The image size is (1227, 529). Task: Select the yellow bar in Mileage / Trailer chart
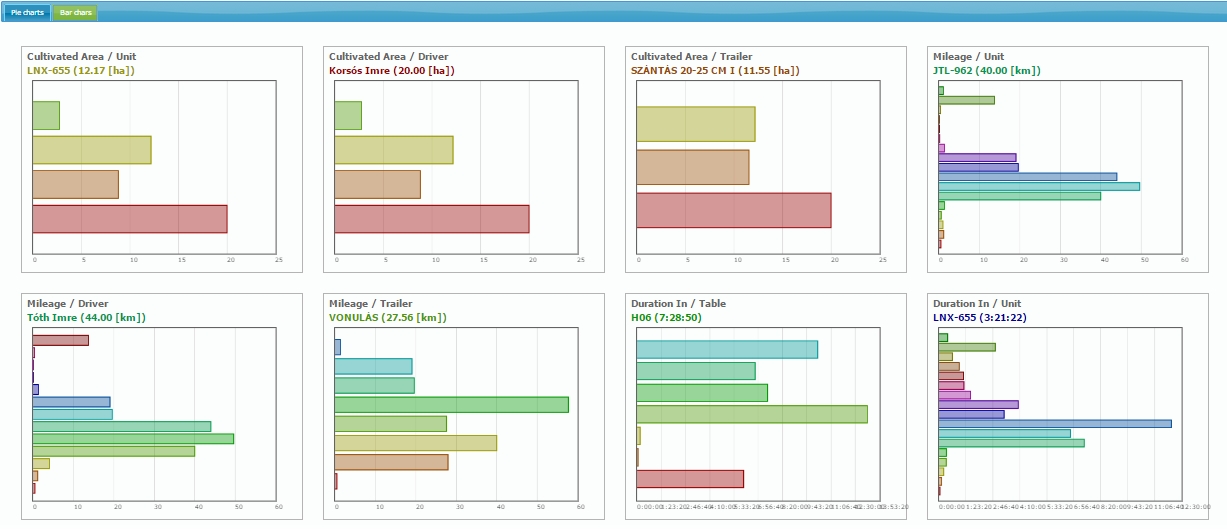pos(415,443)
